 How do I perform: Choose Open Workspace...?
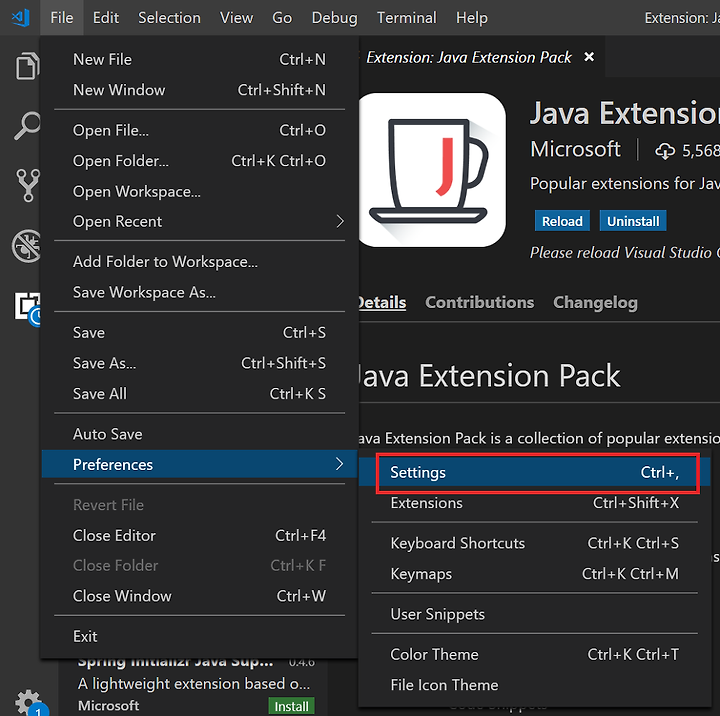coord(199,191)
